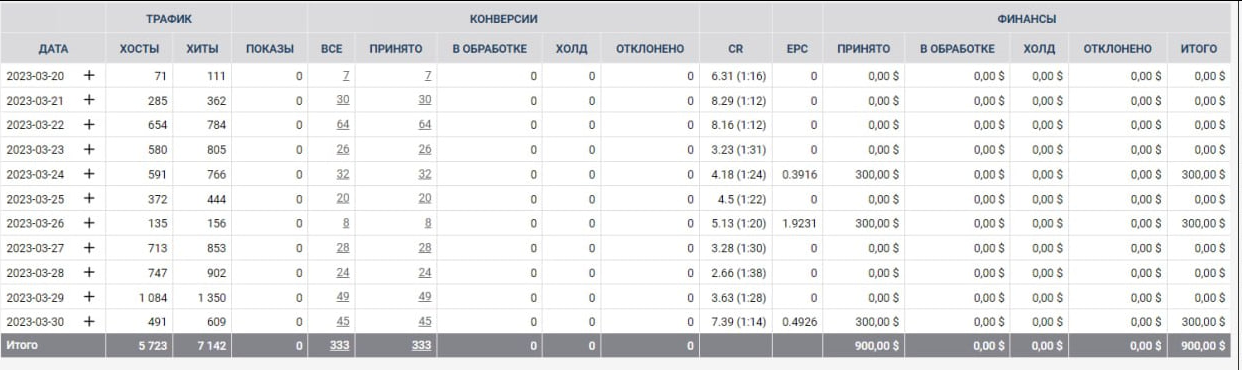This screenshot has height=370, width=1242.
Task: Click the CR column header
Action: tap(736, 49)
